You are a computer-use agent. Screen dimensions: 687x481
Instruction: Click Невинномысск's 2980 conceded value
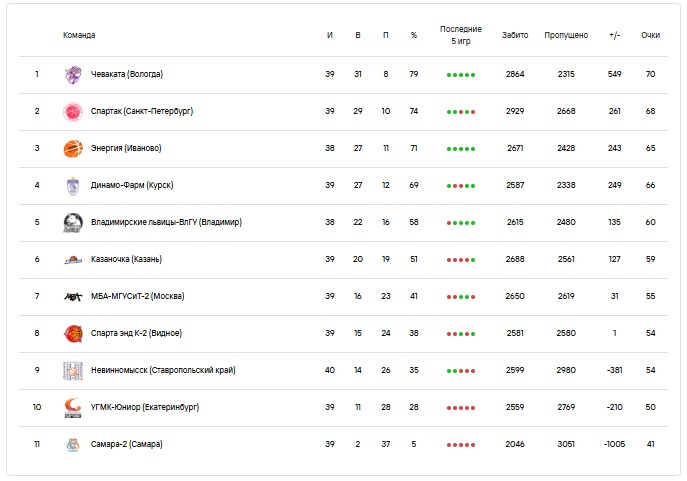(x=566, y=370)
